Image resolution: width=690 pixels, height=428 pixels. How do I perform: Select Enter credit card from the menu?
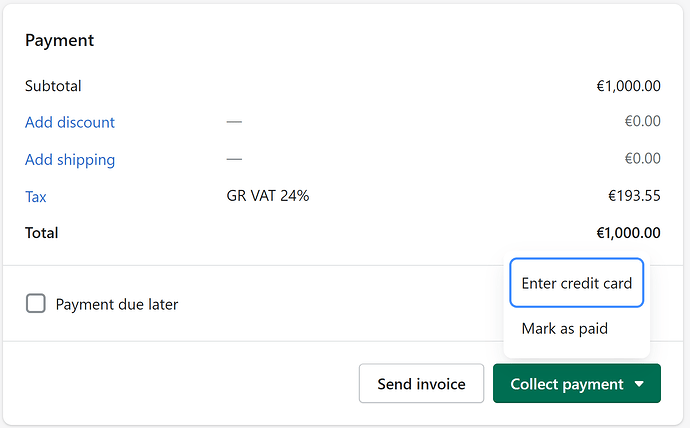[x=576, y=284]
